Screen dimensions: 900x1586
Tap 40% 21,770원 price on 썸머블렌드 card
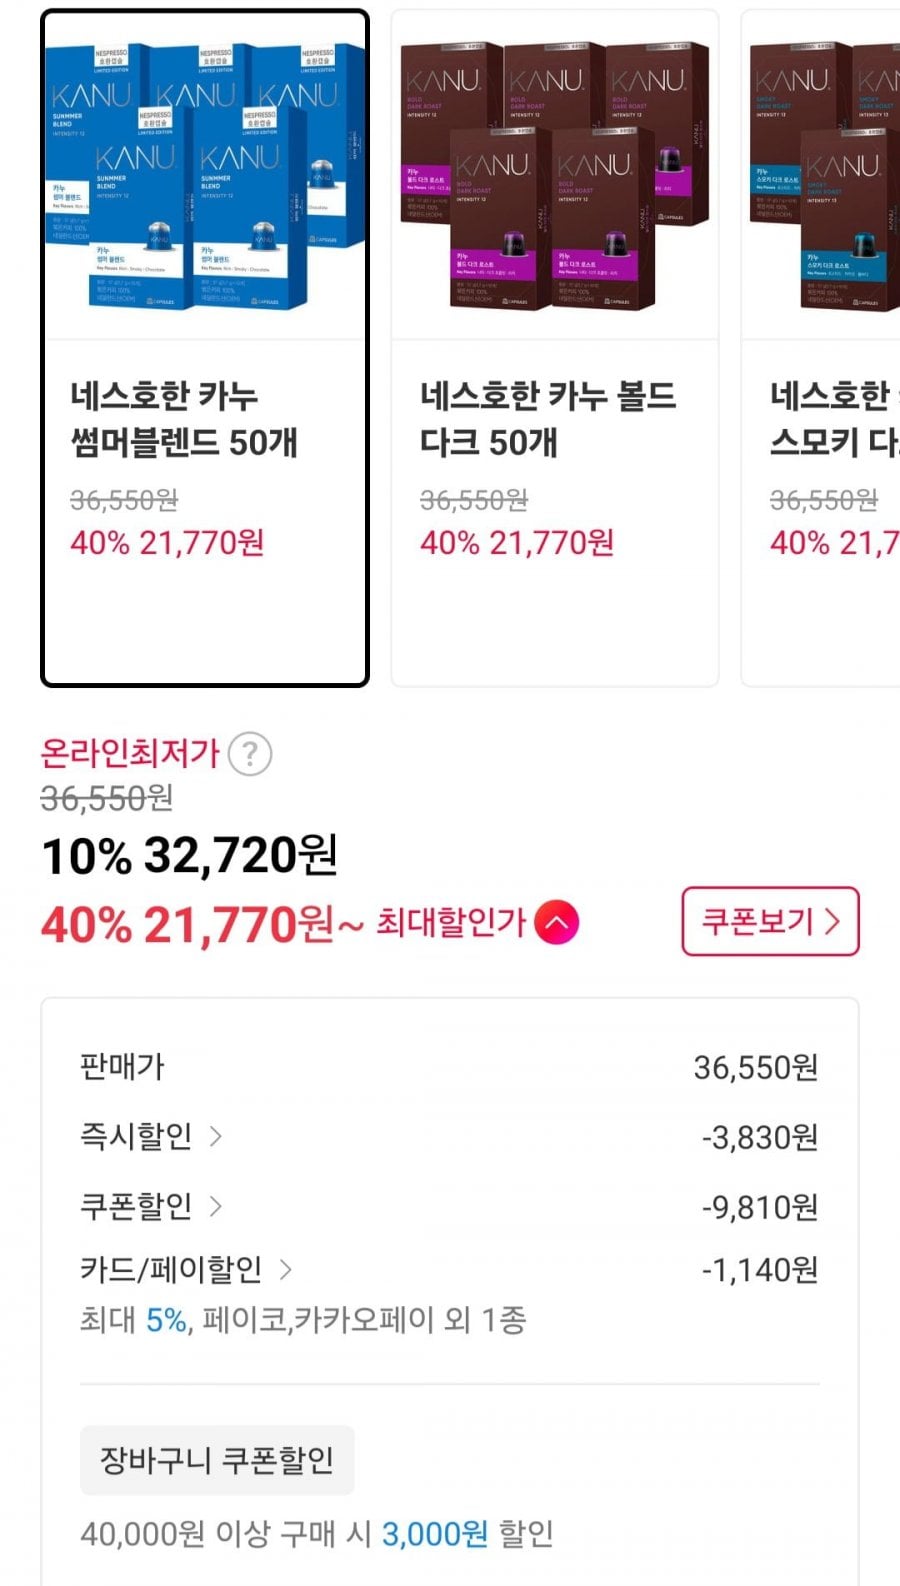pos(167,543)
